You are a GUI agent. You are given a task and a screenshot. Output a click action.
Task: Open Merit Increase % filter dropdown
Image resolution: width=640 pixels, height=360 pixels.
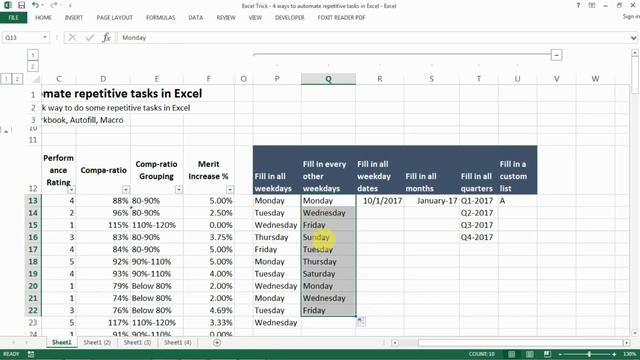(230, 189)
